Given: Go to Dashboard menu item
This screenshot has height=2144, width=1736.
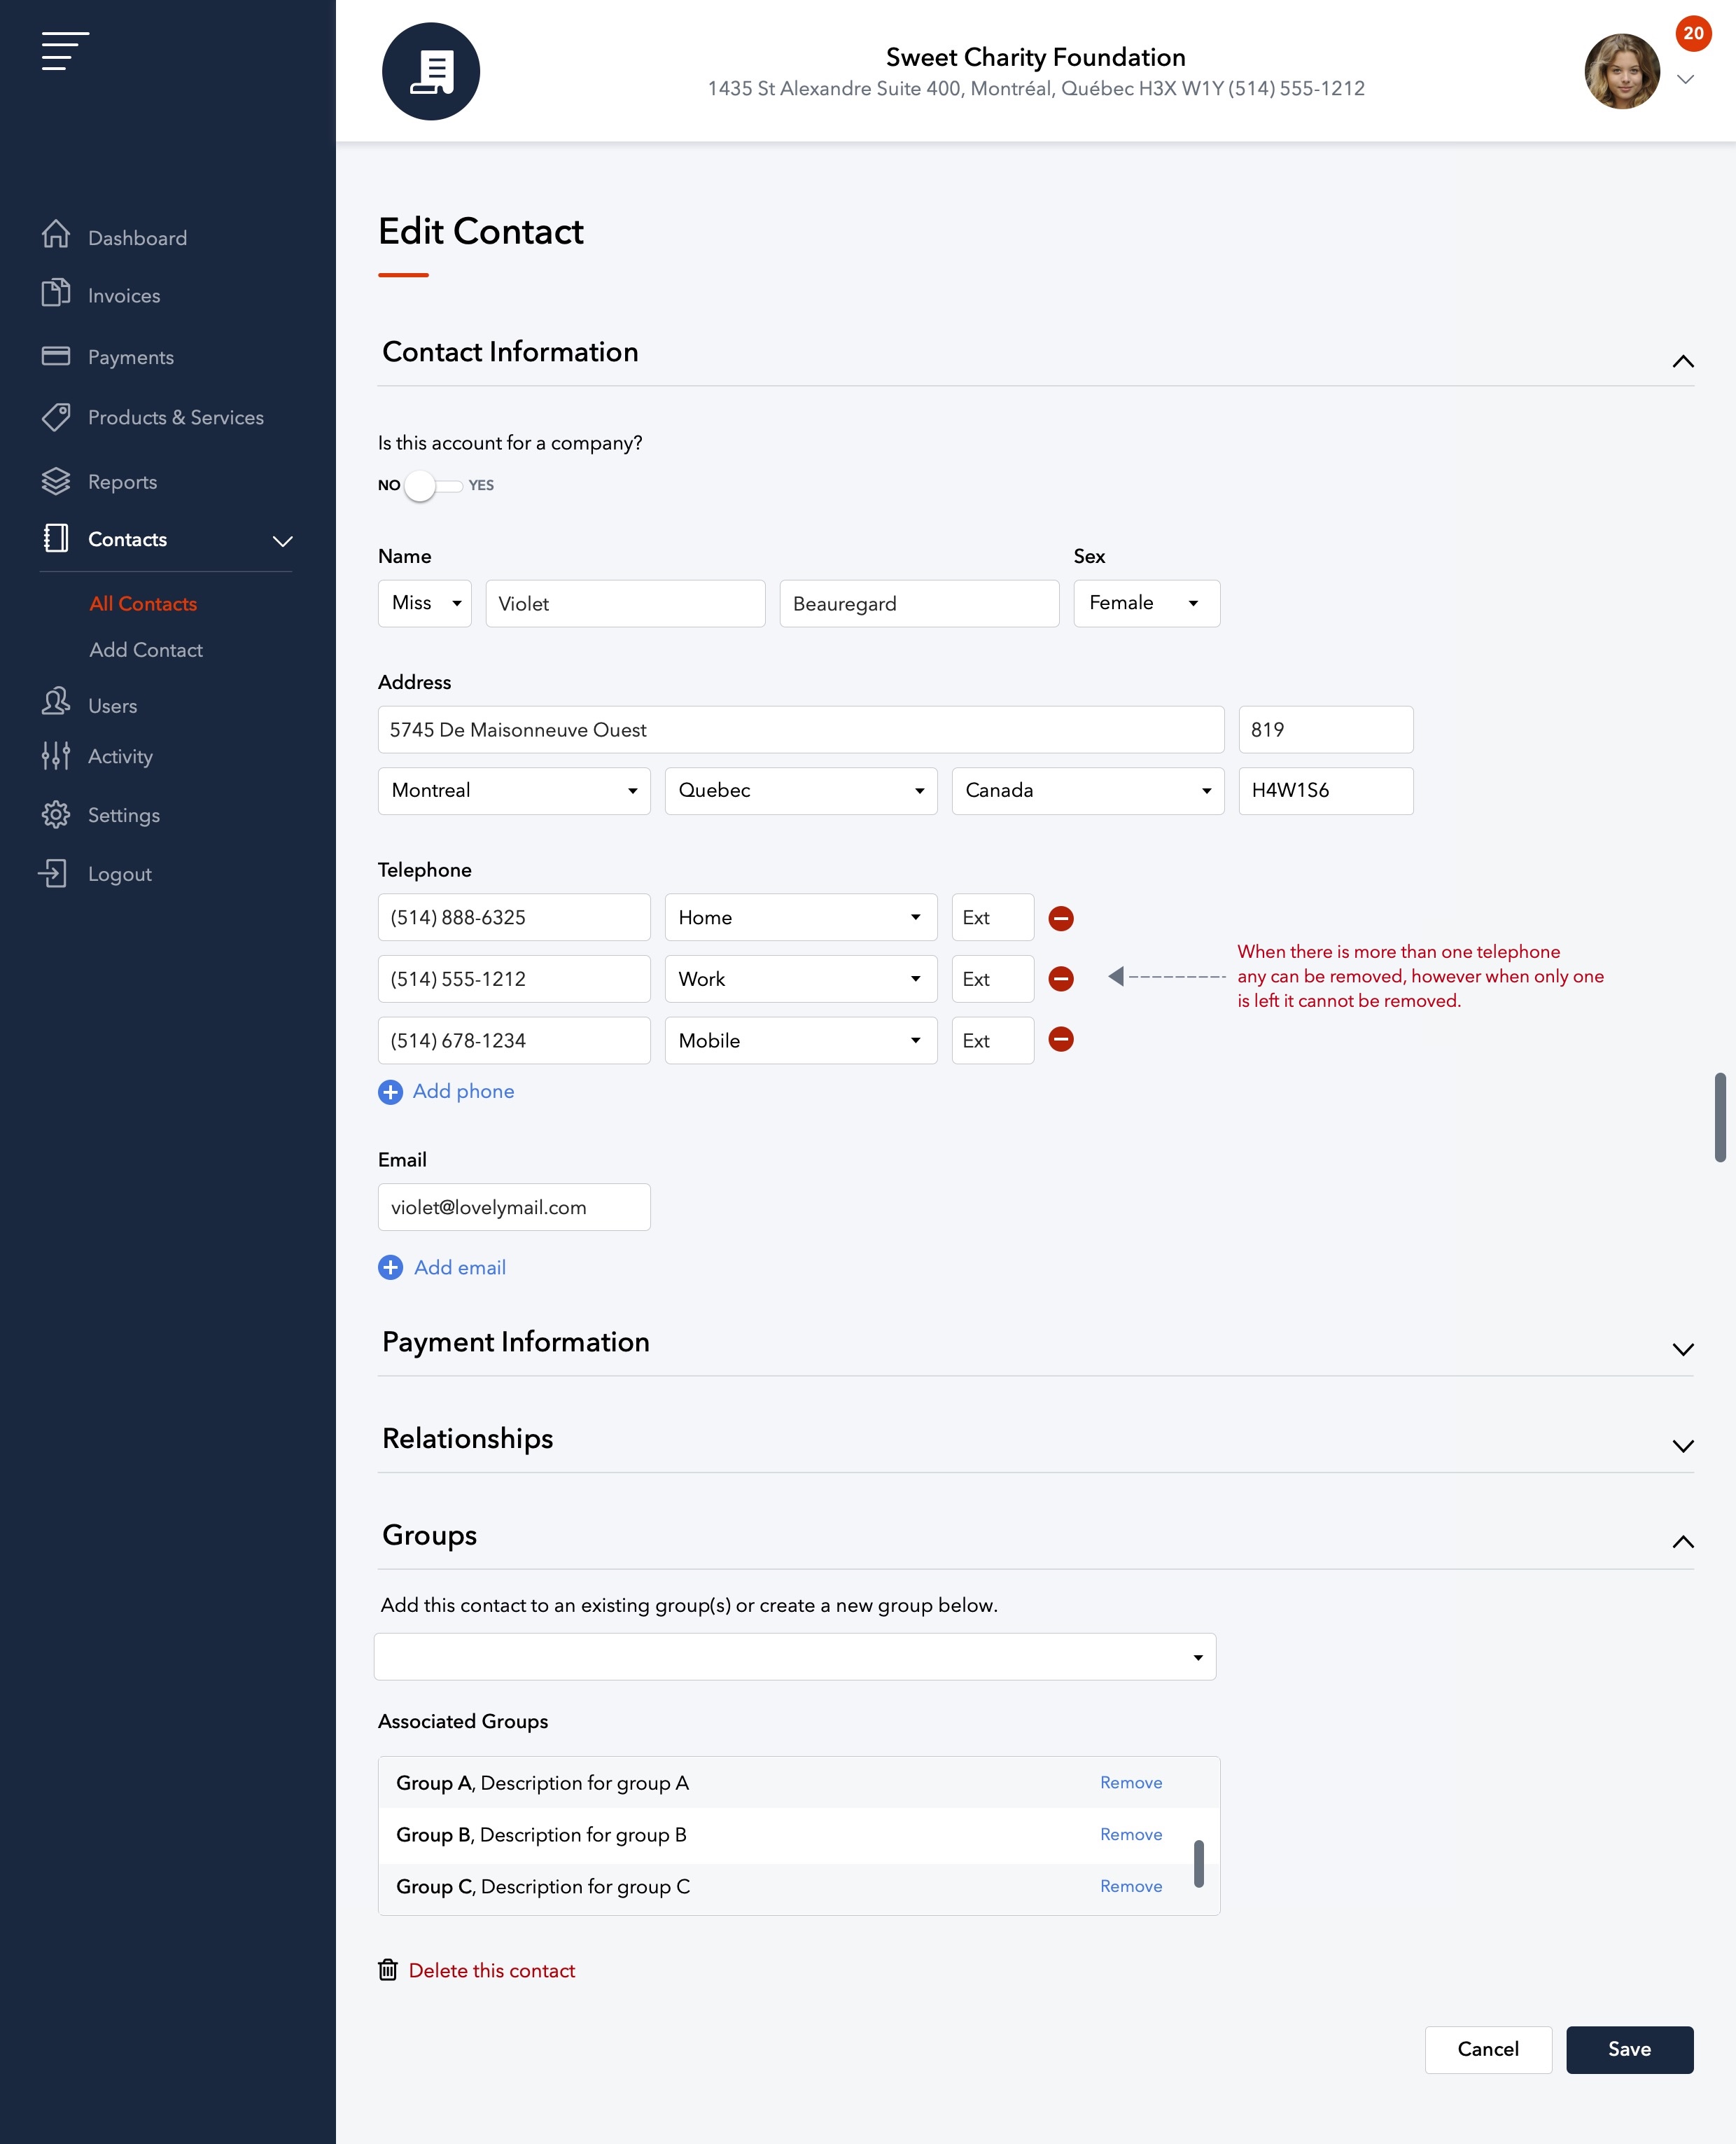Looking at the screenshot, I should pyautogui.click(x=137, y=238).
